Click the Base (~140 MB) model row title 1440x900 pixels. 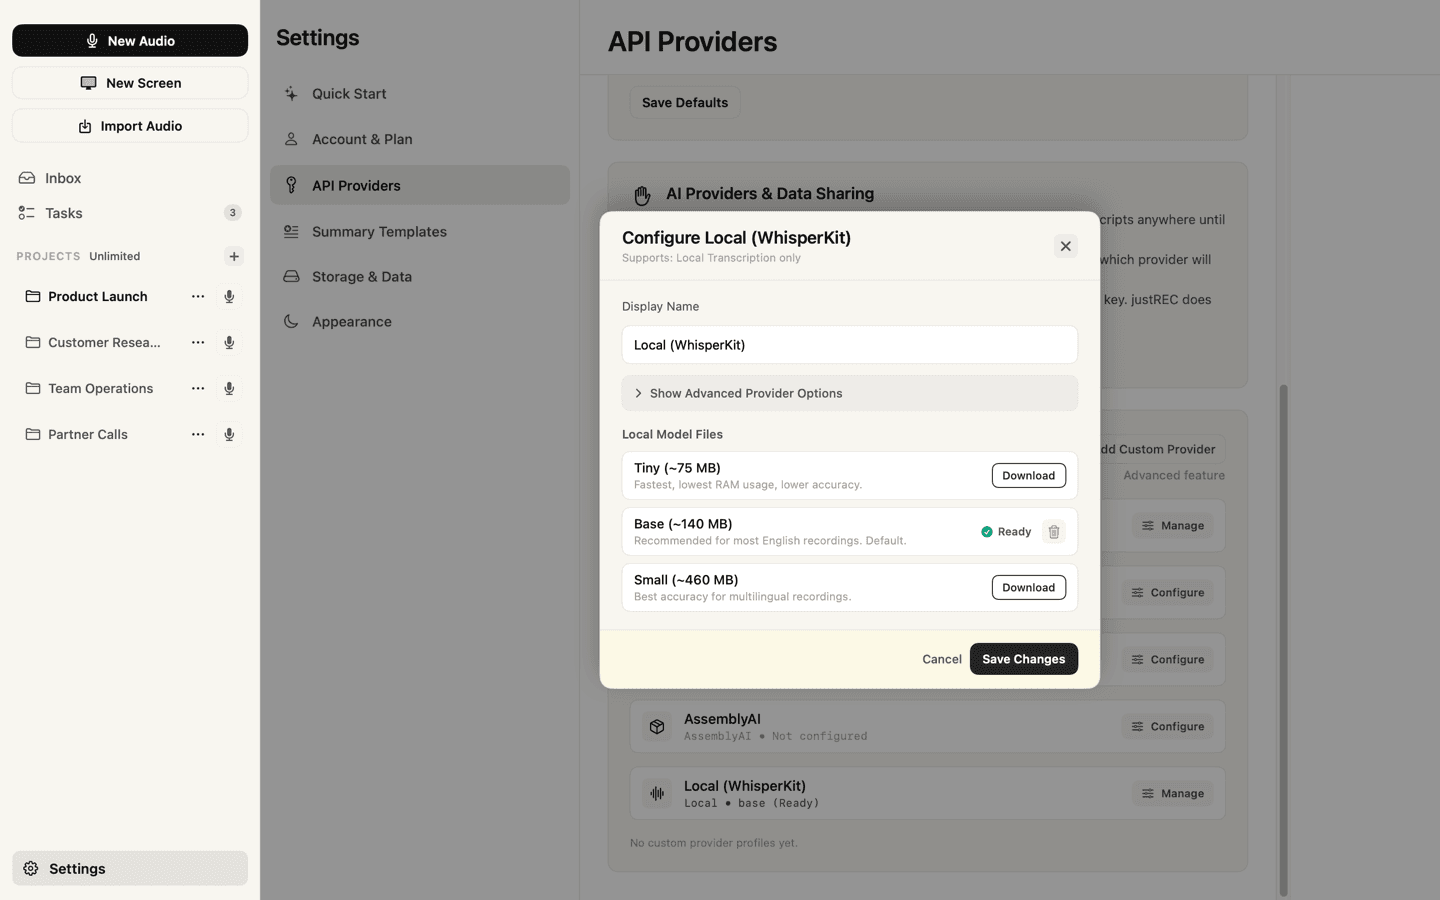pyautogui.click(x=683, y=524)
